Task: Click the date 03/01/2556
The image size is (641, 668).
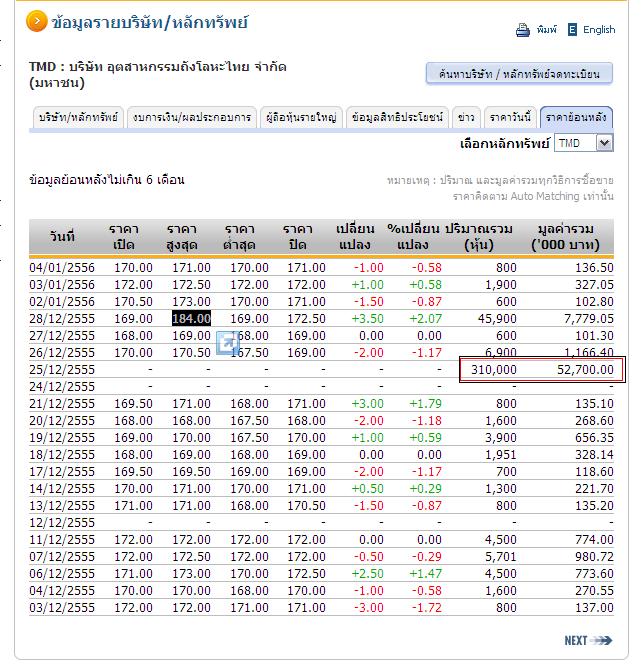Action: (x=62, y=285)
